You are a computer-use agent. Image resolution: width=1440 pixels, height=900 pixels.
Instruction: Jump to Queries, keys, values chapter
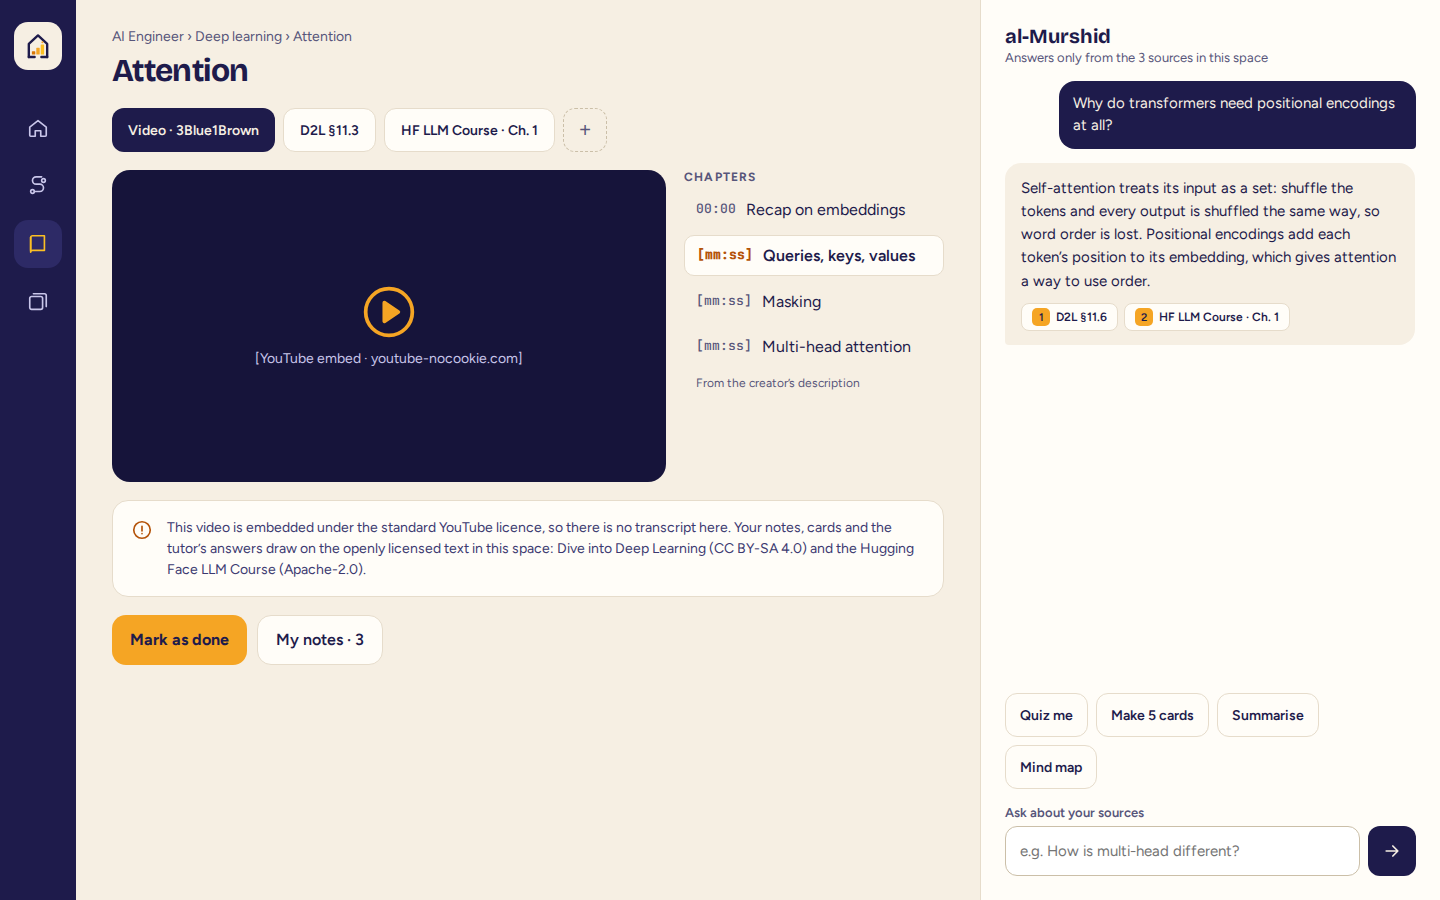813,256
